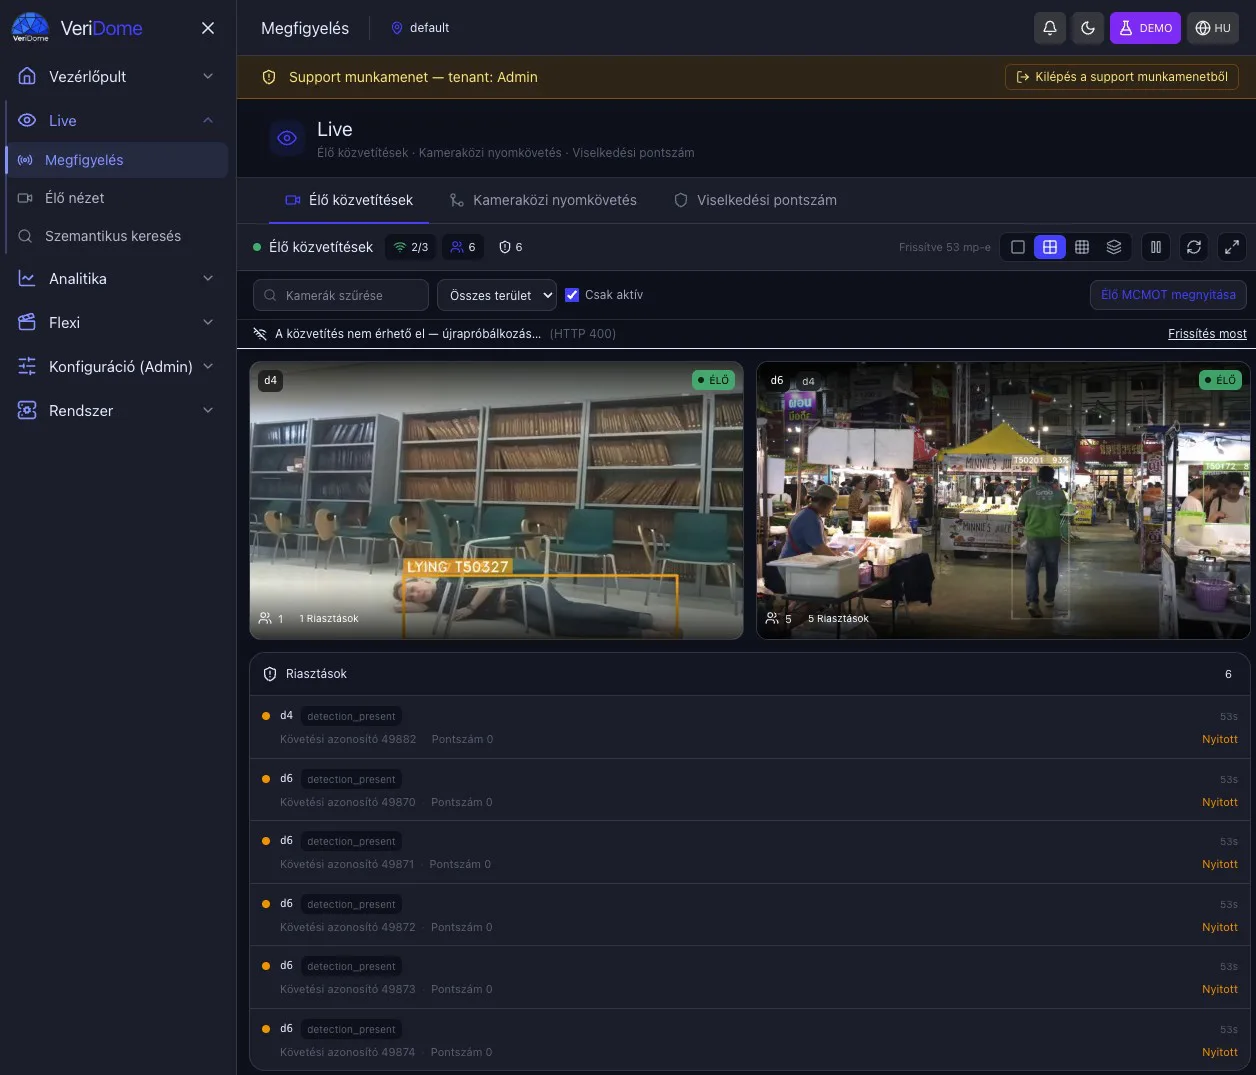
Task: Uncheck the Csak aktív checkbox
Action: pos(572,295)
